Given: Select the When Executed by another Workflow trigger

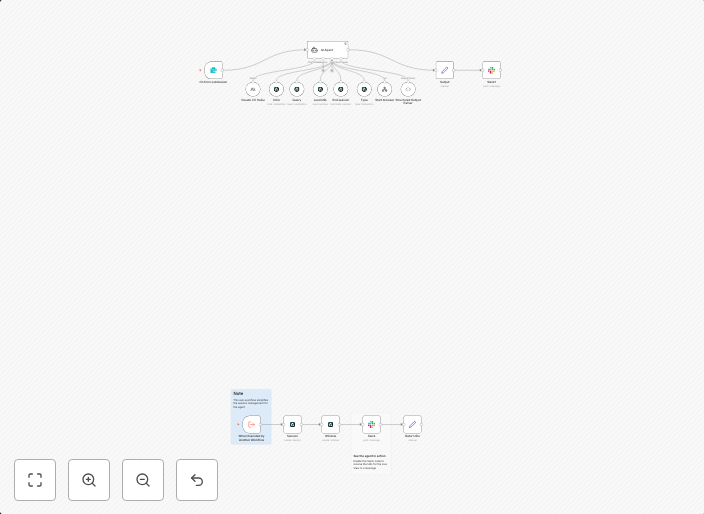Looking at the screenshot, I should (x=251, y=424).
